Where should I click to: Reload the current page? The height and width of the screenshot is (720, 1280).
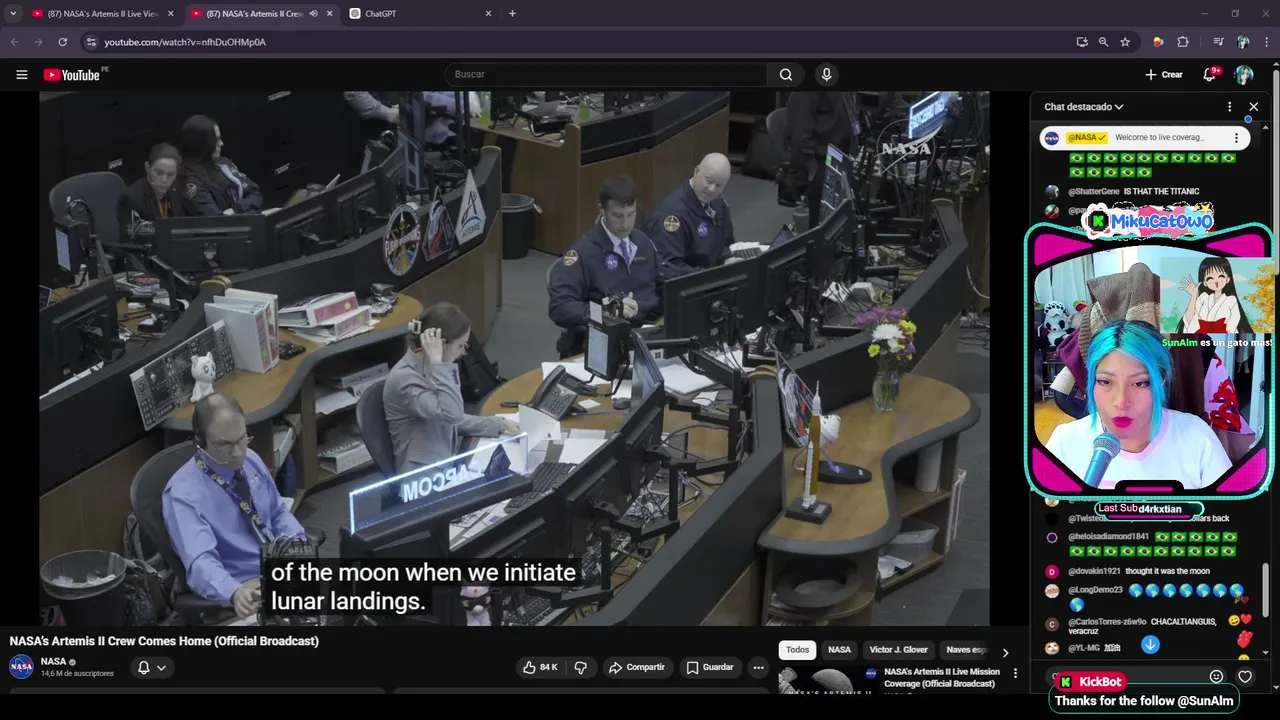62,42
